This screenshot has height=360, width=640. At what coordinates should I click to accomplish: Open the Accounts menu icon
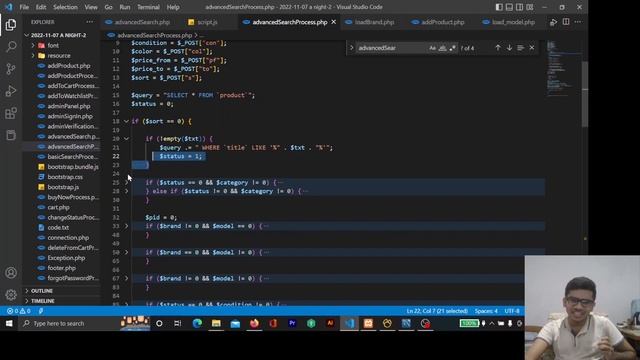pos(11,273)
